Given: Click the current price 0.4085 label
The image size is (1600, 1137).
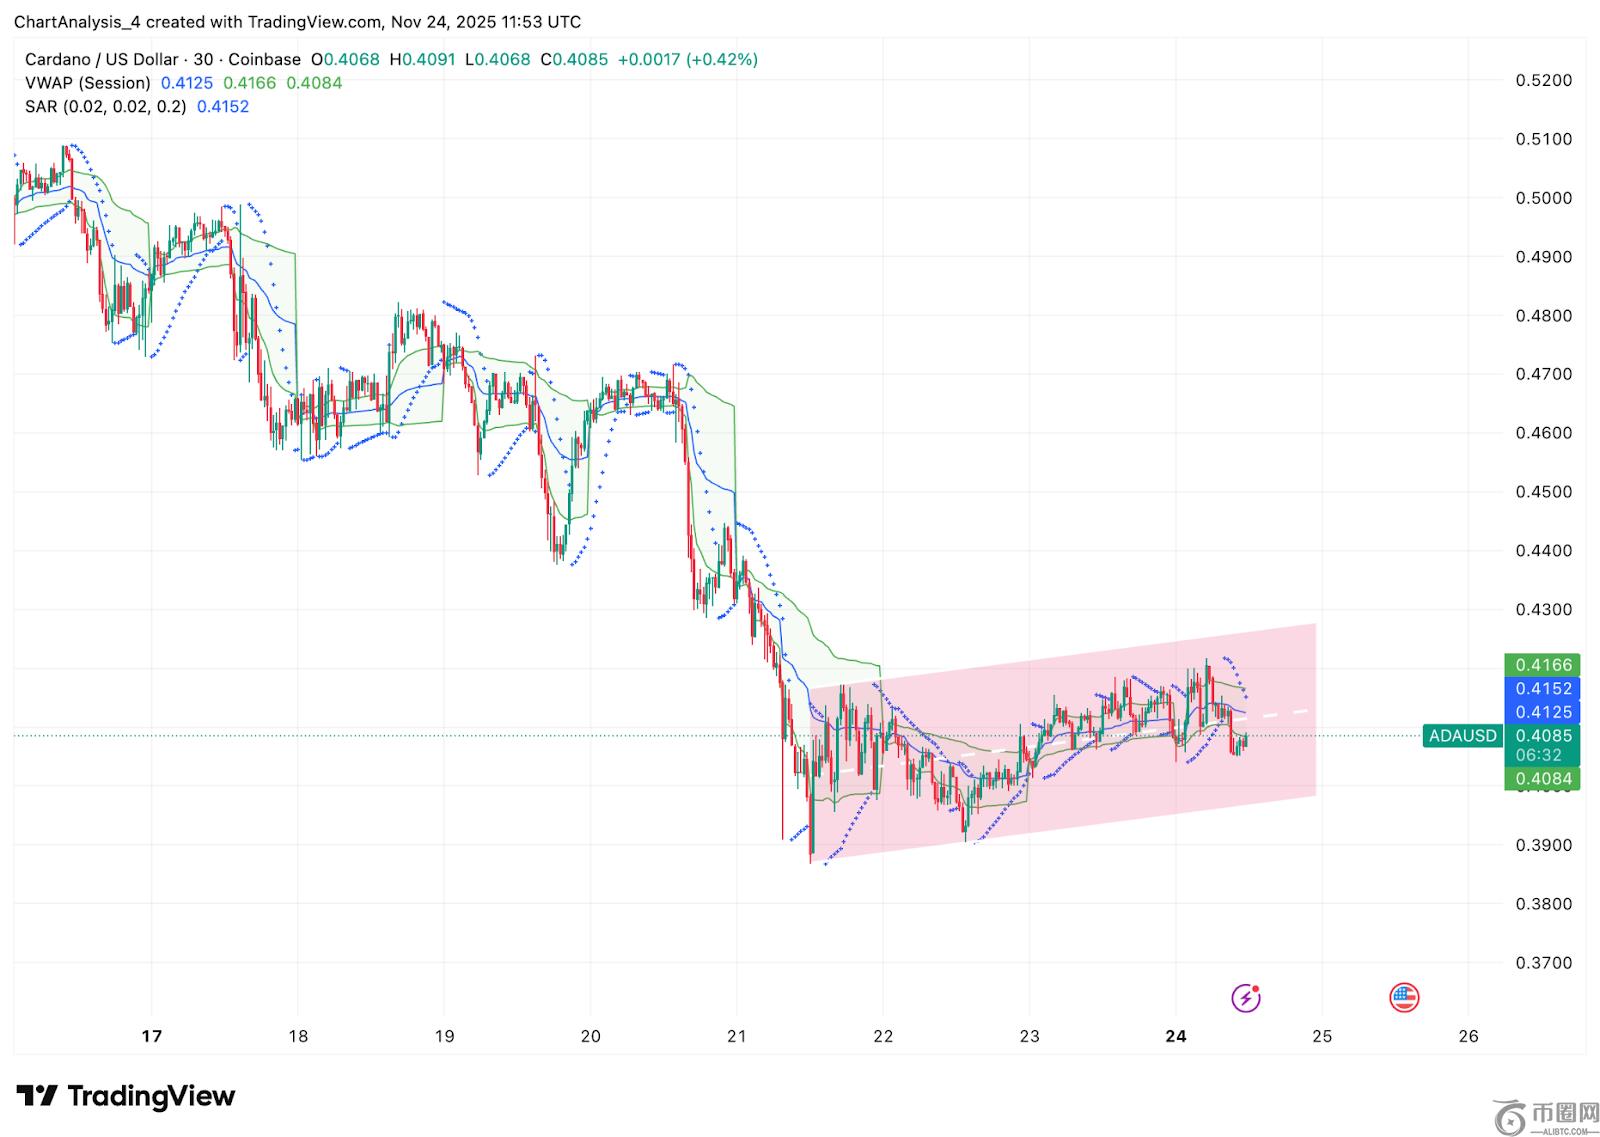Looking at the screenshot, I should [1543, 736].
